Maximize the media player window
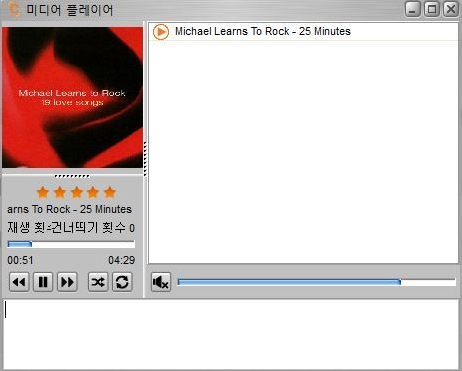 pyautogui.click(x=432, y=9)
